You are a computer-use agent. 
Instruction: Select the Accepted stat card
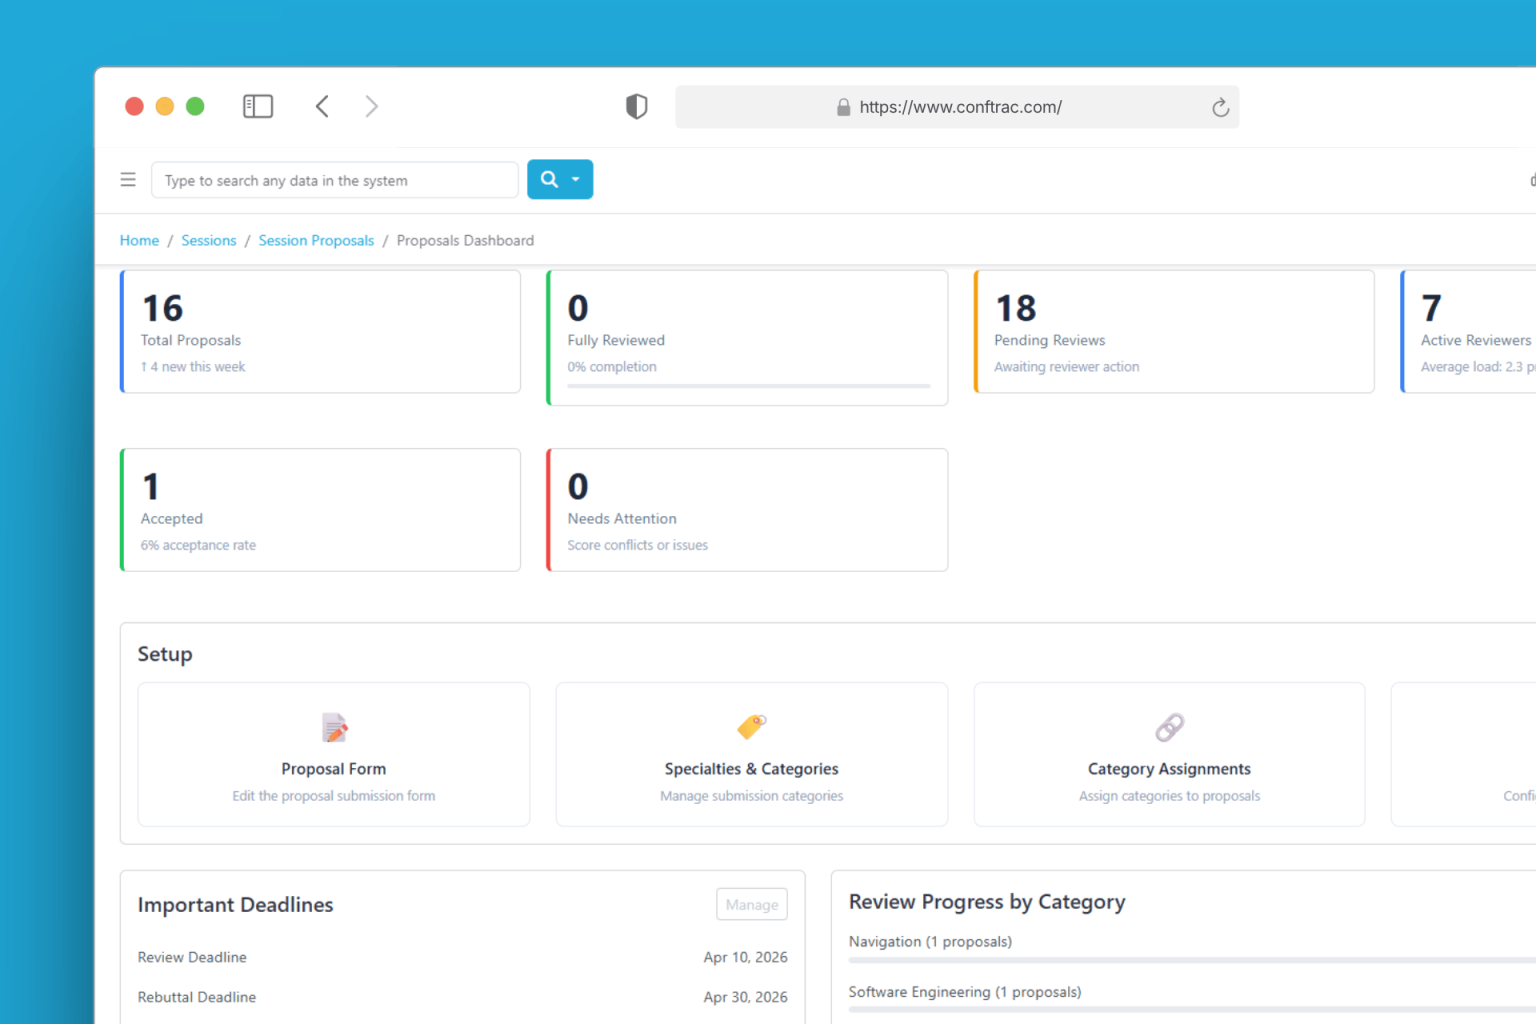[320, 510]
